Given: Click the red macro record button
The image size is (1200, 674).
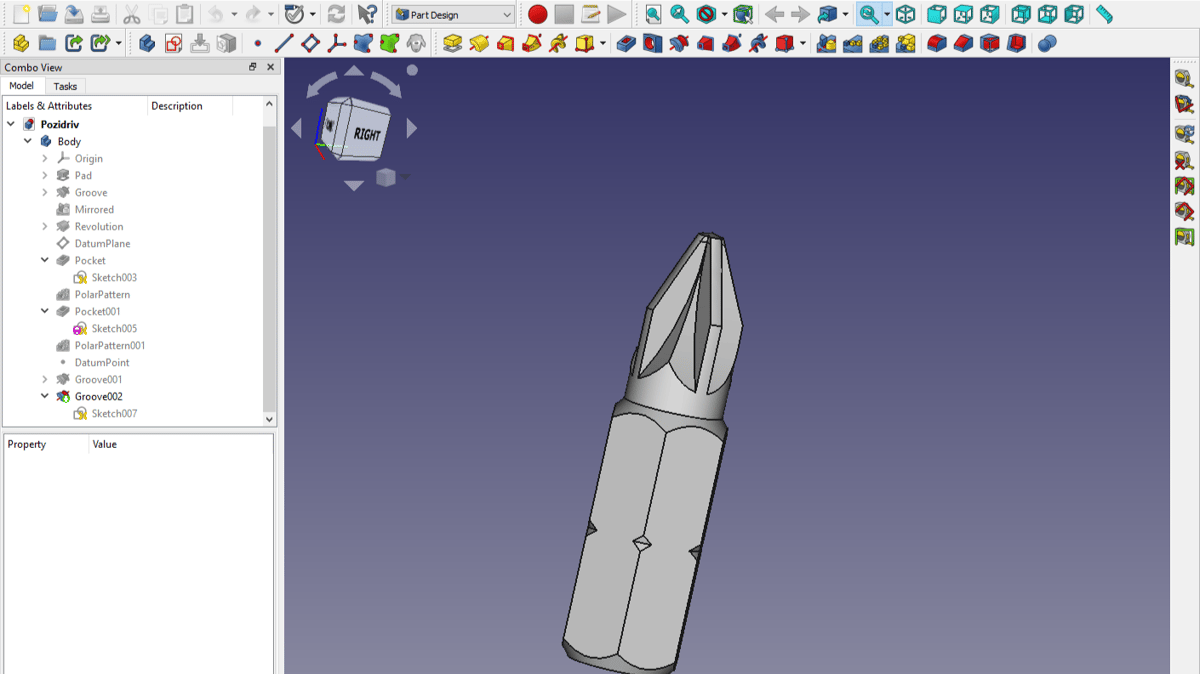Looking at the screenshot, I should [538, 15].
